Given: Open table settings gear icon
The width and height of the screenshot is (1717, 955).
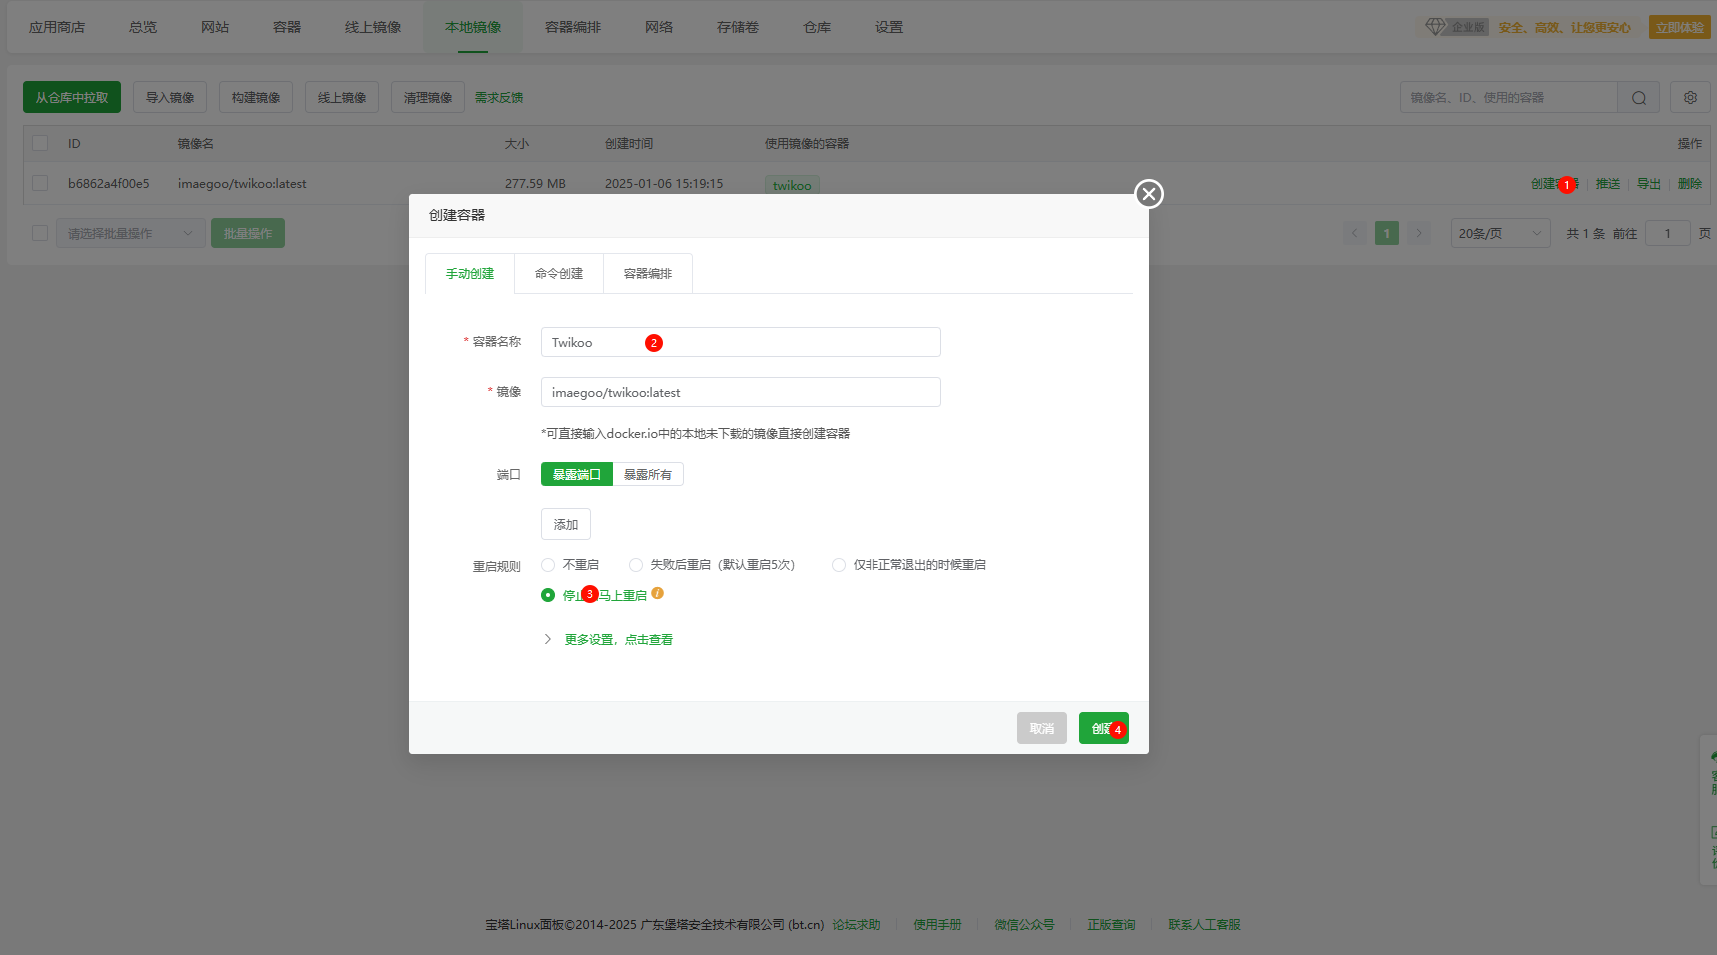Looking at the screenshot, I should (x=1690, y=98).
